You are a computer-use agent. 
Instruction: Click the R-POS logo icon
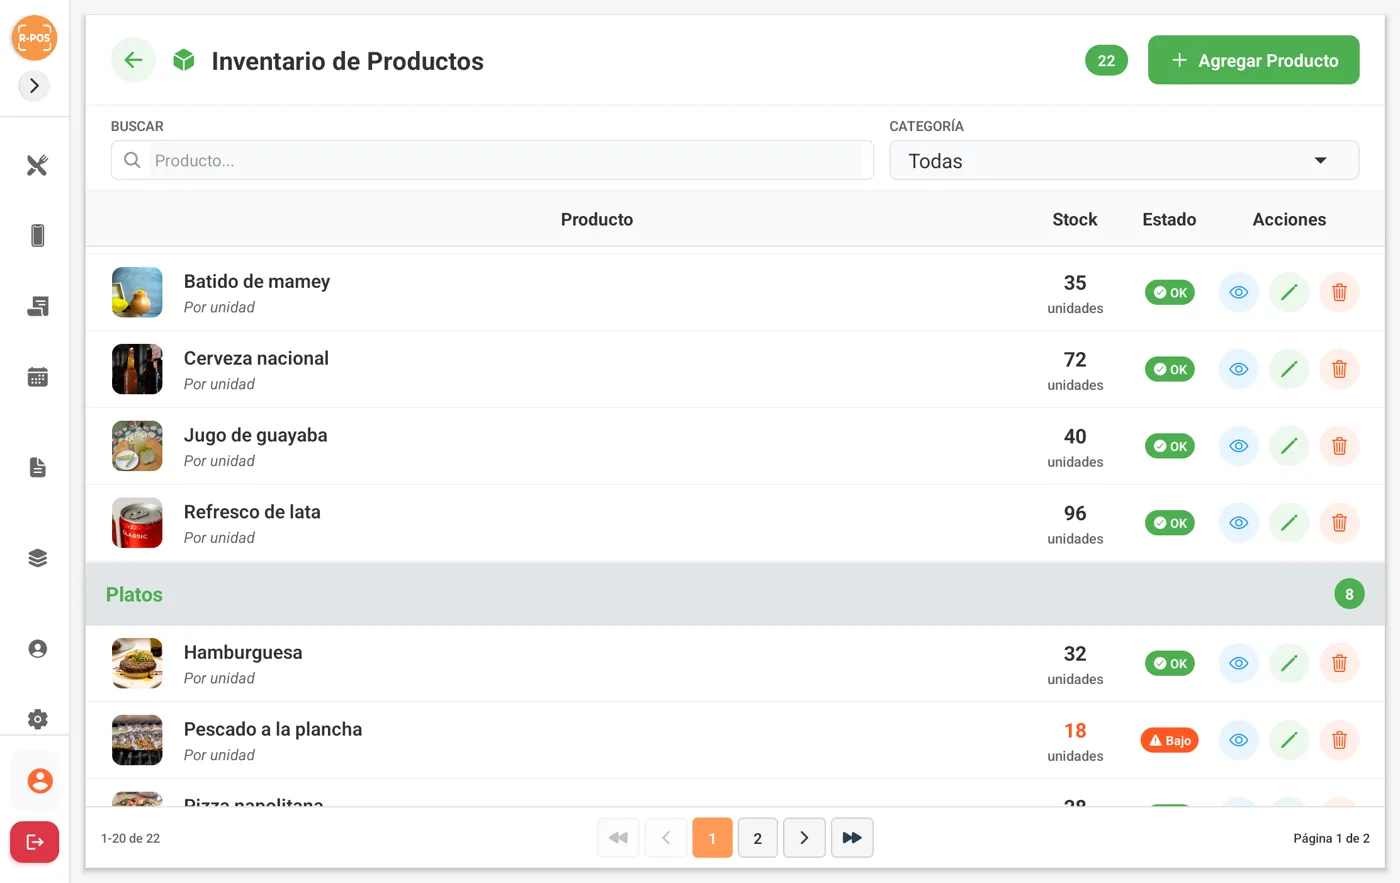pos(34,38)
